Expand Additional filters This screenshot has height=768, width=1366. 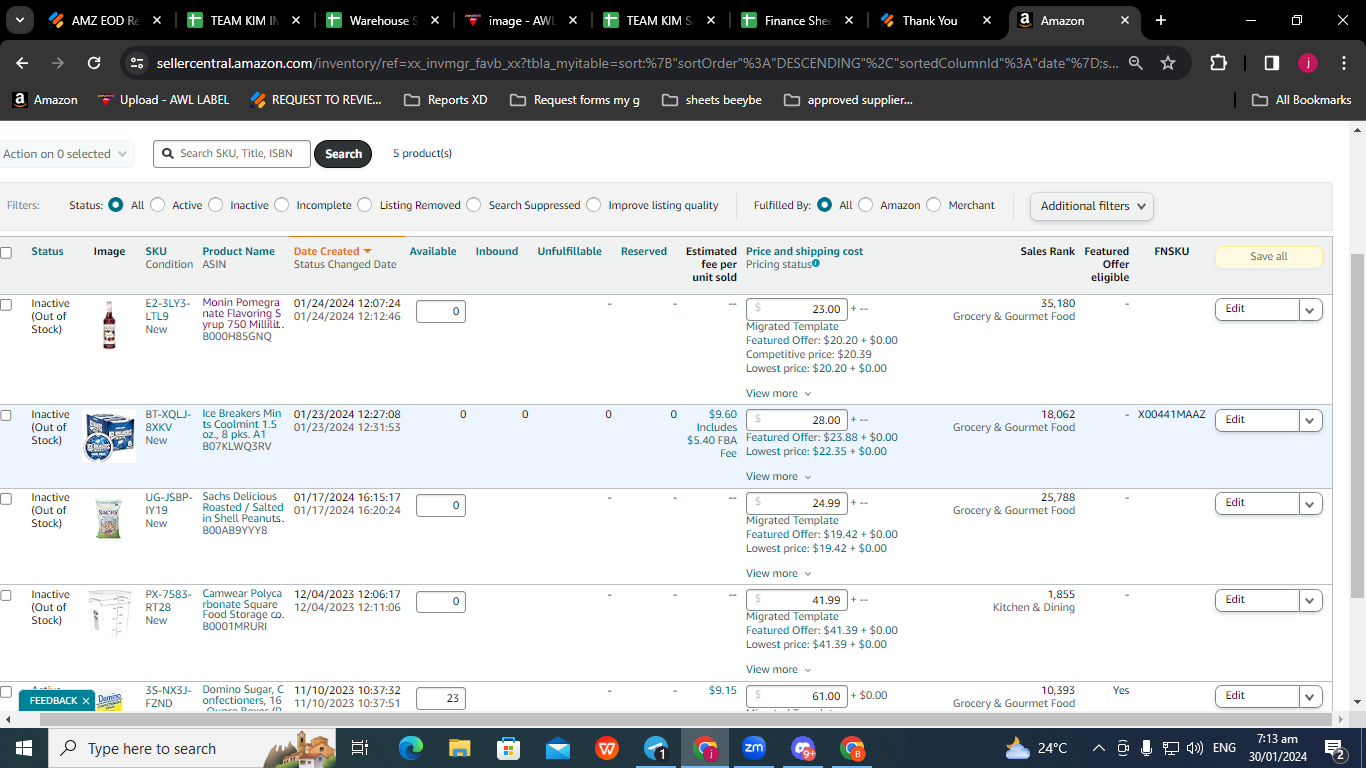point(1092,206)
